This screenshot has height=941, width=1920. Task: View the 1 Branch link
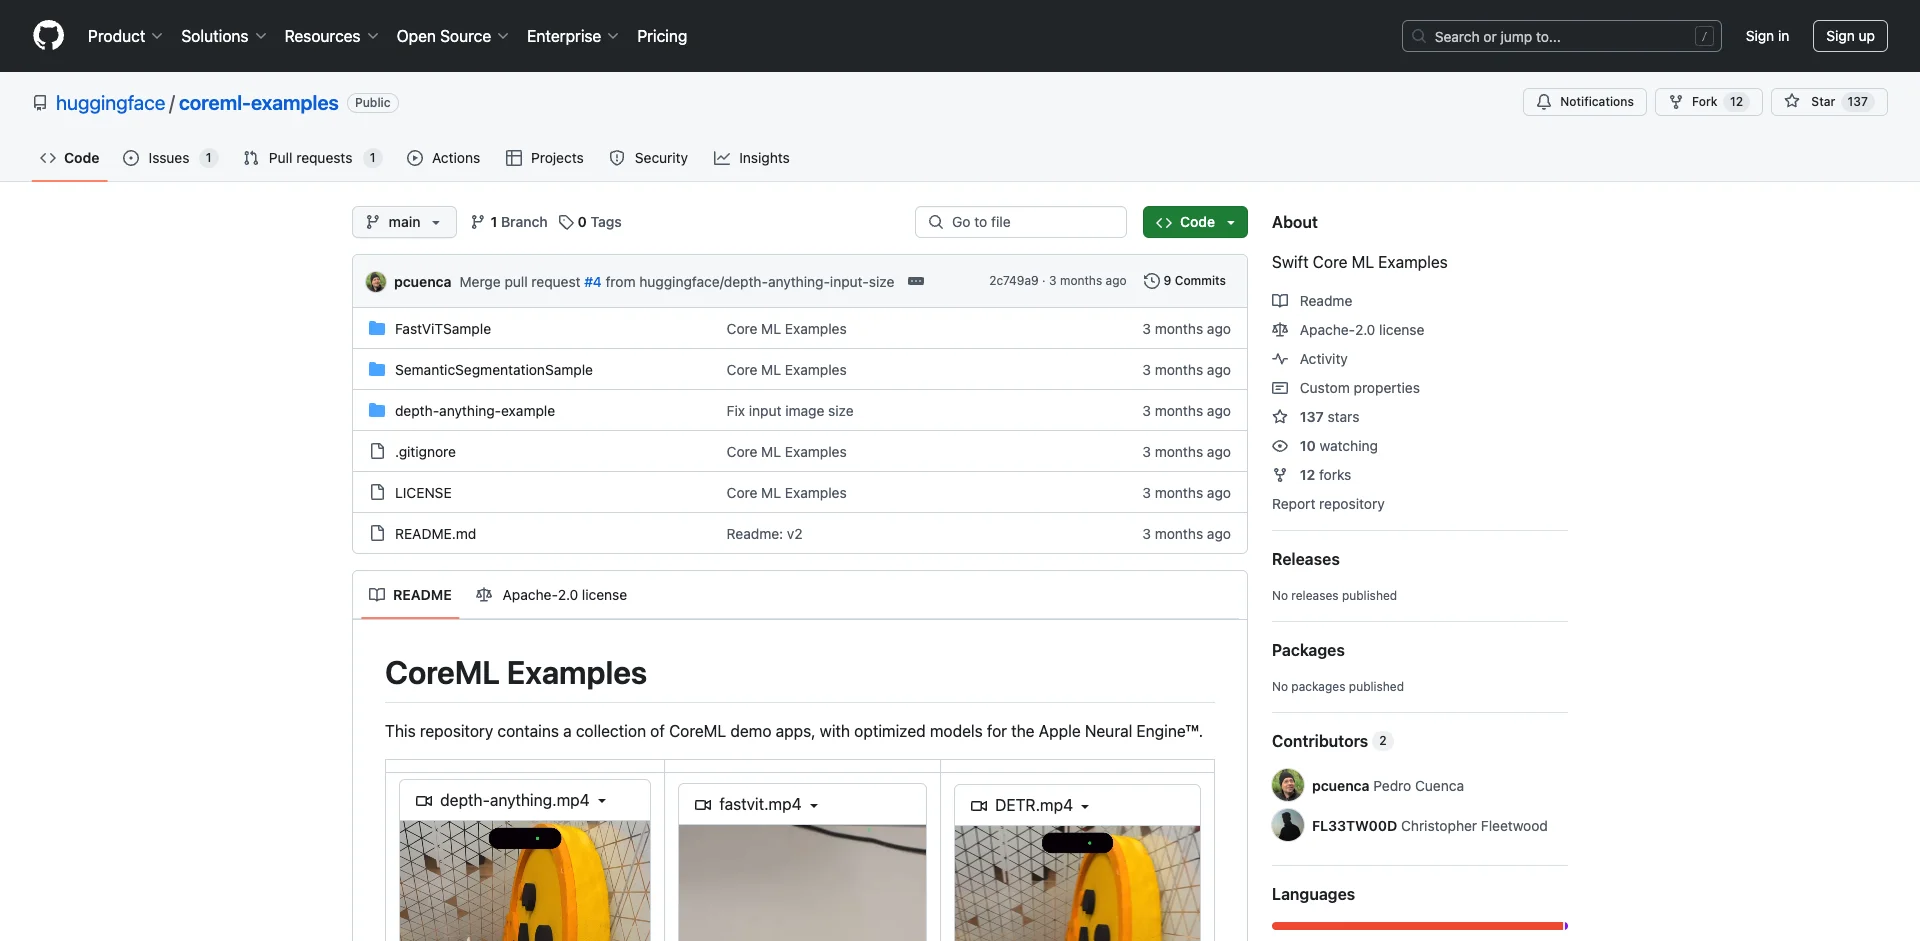(509, 222)
